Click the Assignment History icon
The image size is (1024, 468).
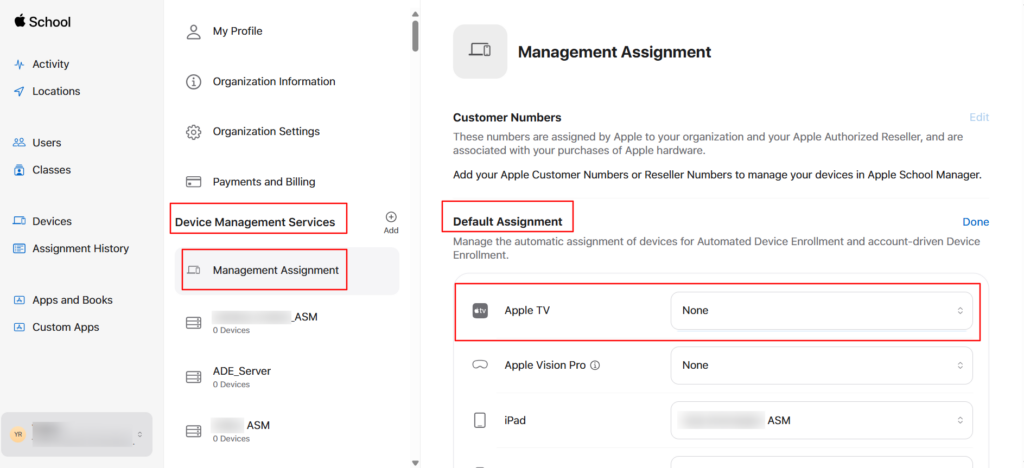click(19, 249)
